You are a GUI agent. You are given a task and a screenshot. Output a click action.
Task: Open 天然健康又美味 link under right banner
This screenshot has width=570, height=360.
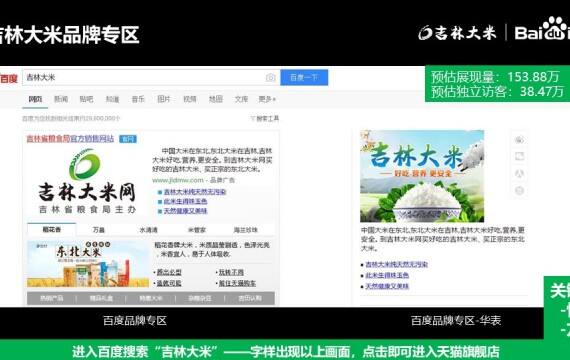coord(387,287)
